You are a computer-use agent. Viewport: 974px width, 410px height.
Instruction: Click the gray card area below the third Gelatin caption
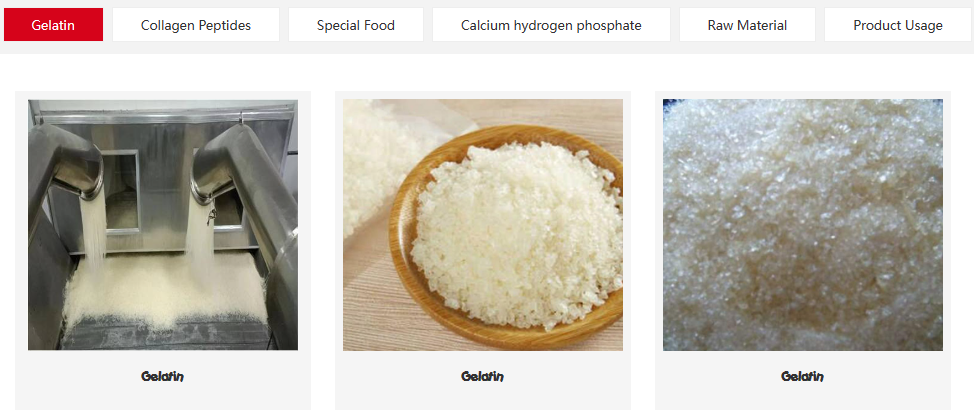[x=803, y=398]
